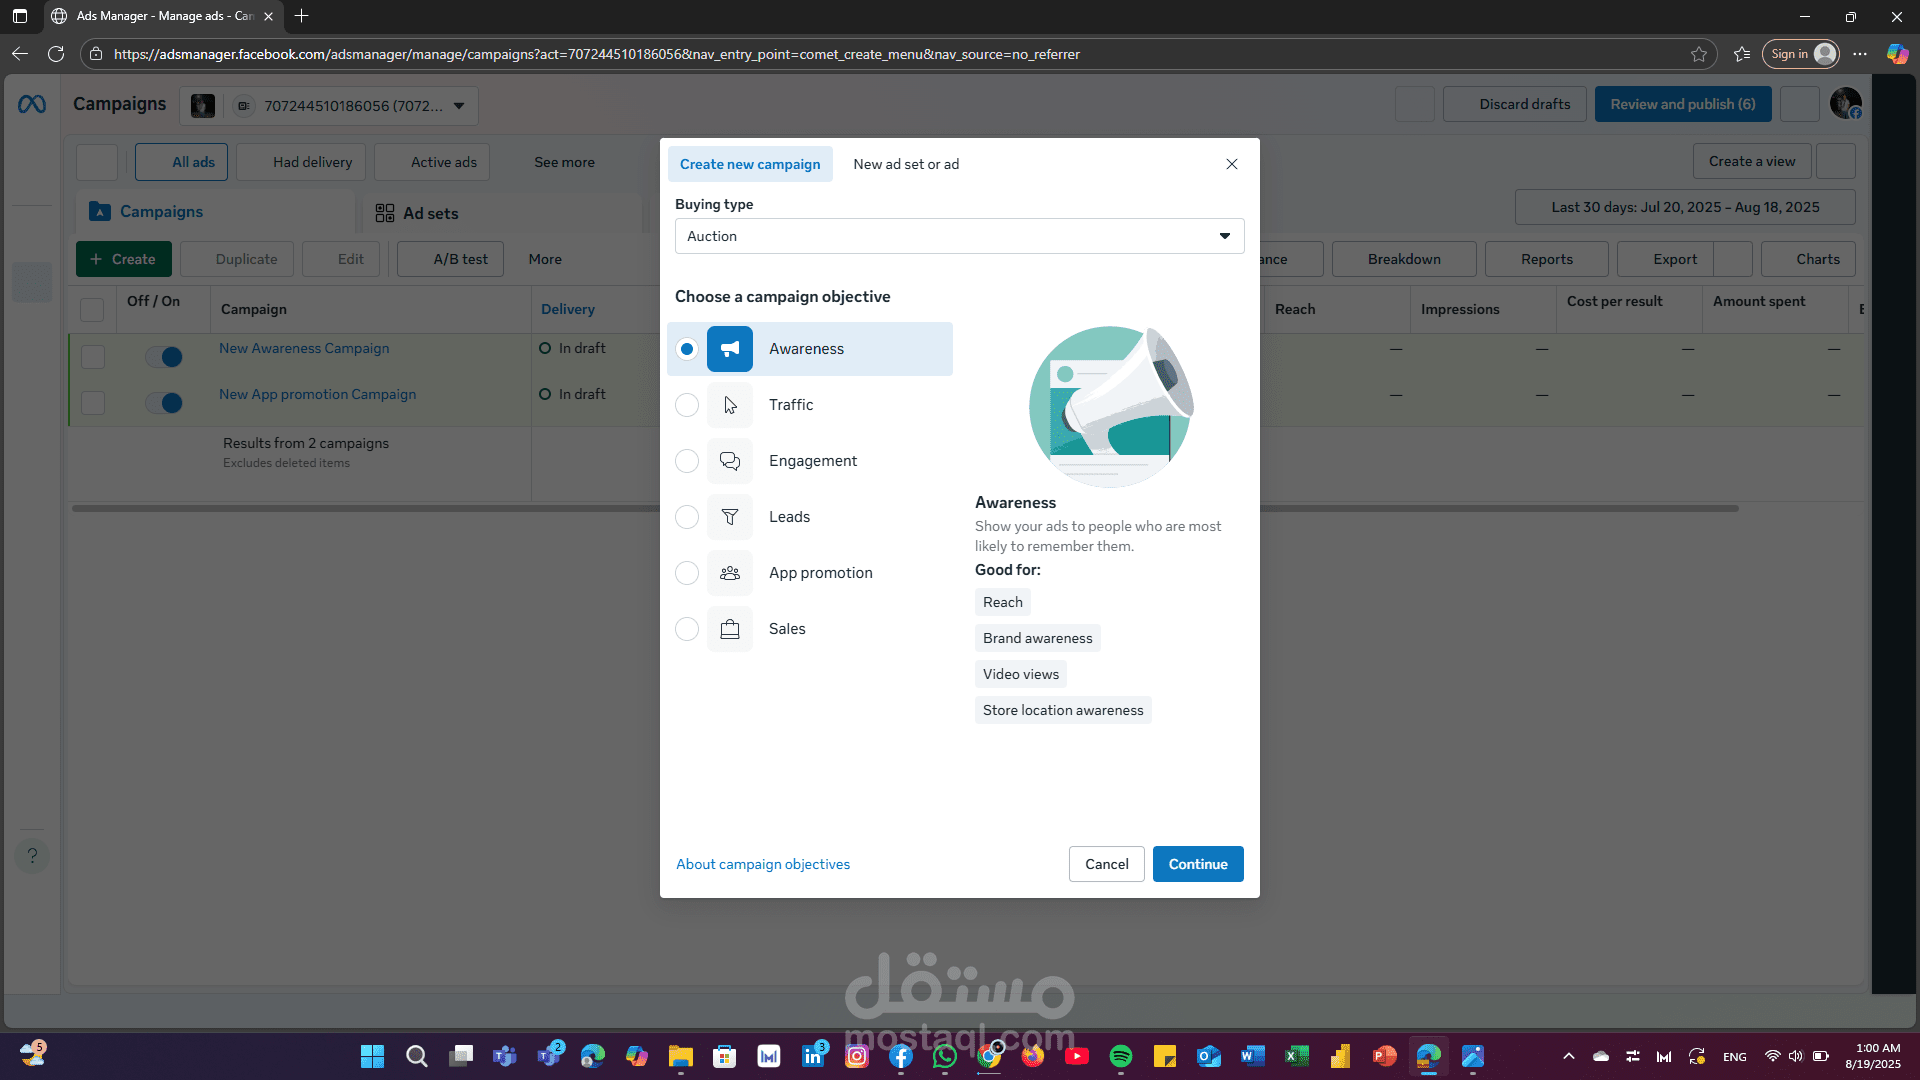Click the help question mark icon
Image resolution: width=1920 pixels, height=1080 pixels.
click(x=32, y=856)
